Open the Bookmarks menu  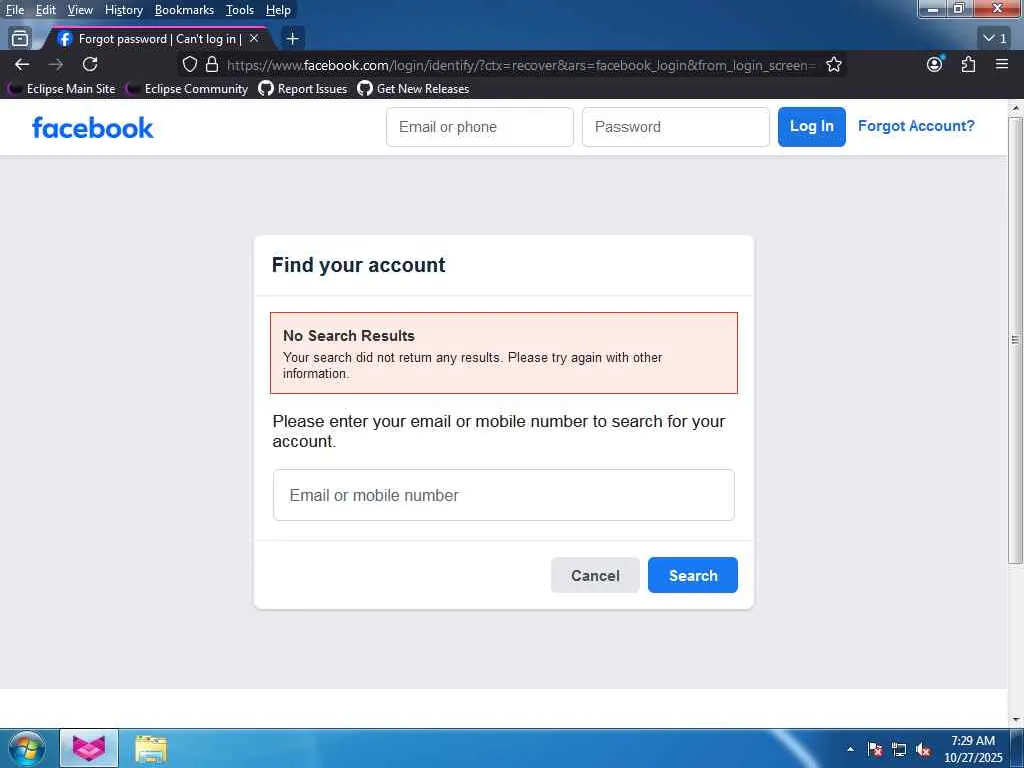[184, 10]
